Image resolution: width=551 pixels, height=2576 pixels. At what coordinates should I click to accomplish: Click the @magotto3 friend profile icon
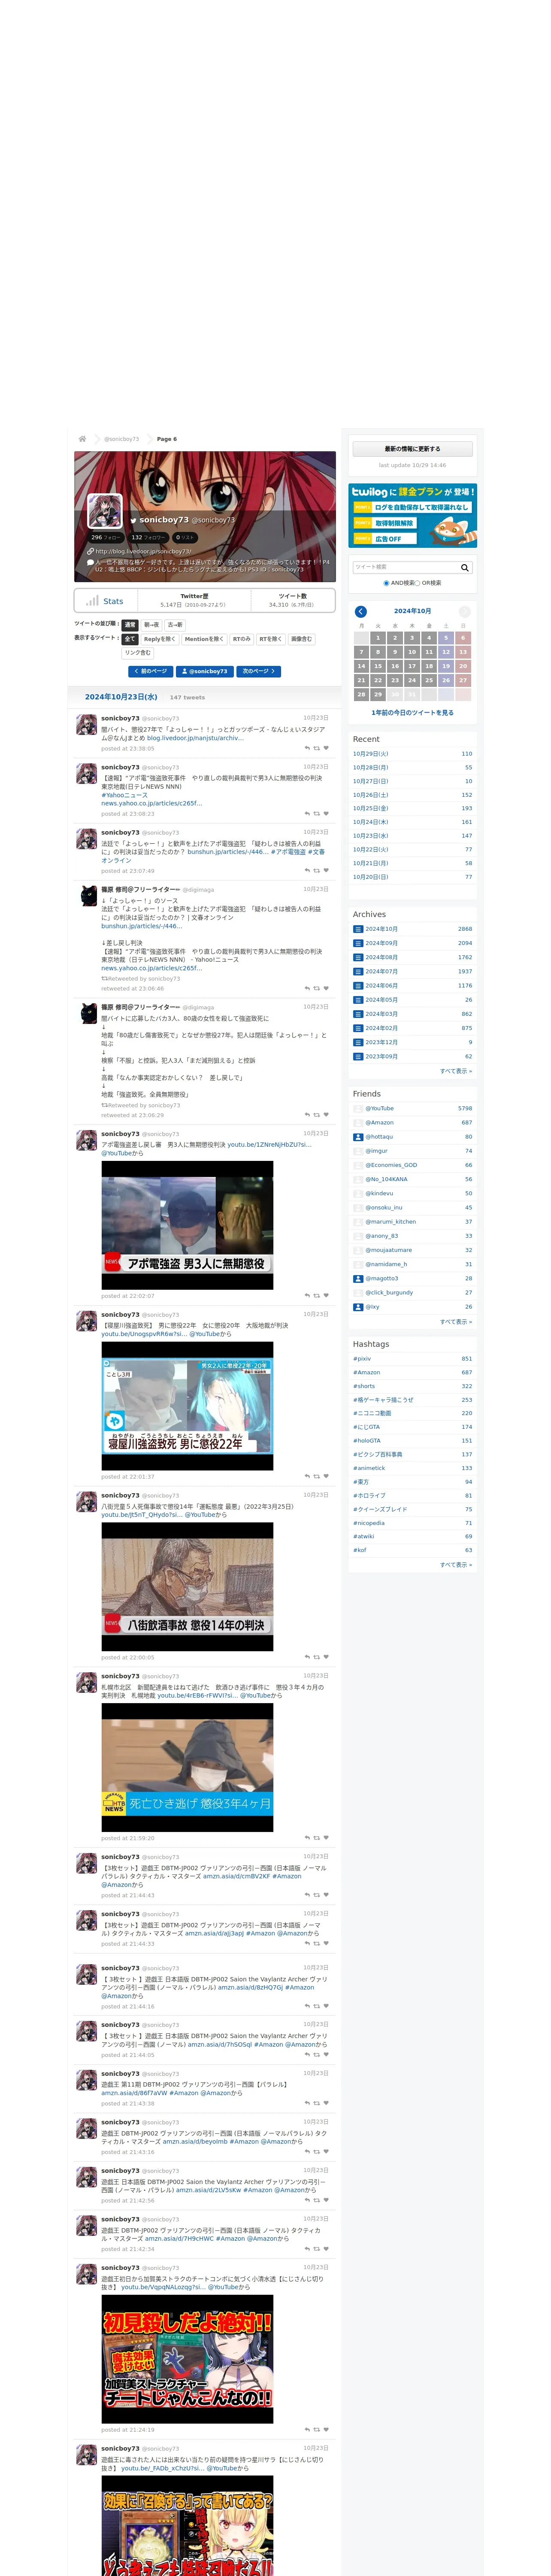click(358, 1278)
